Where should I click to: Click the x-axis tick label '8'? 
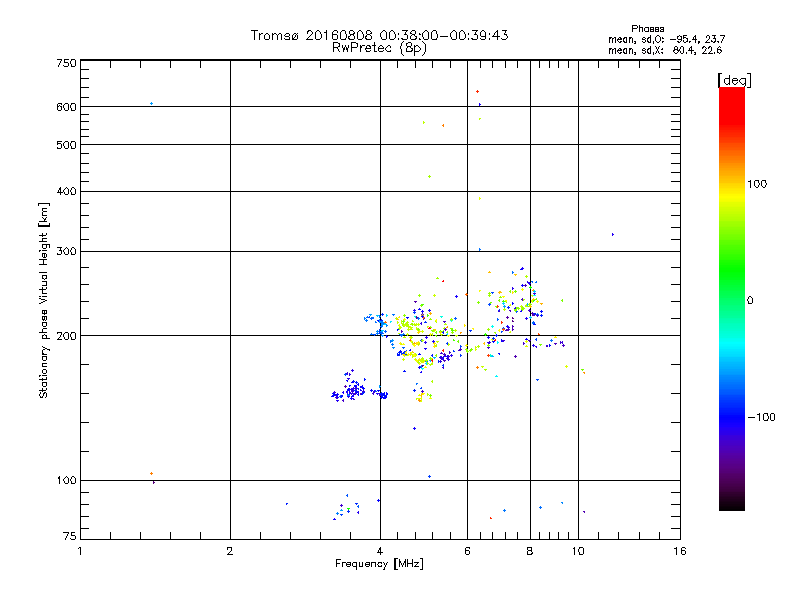pyautogui.click(x=530, y=551)
